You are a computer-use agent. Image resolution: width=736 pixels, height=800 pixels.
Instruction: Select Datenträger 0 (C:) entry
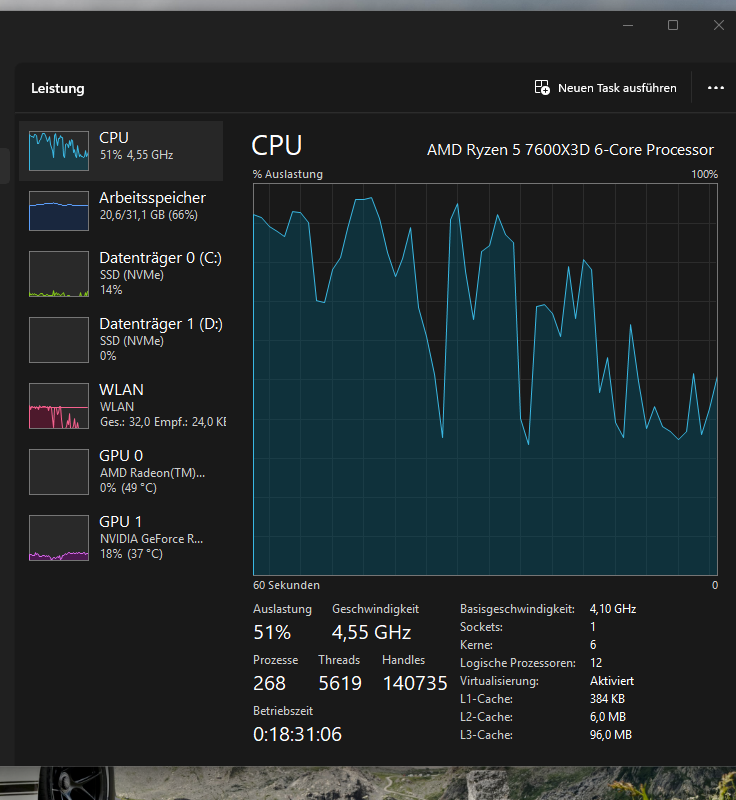click(121, 274)
